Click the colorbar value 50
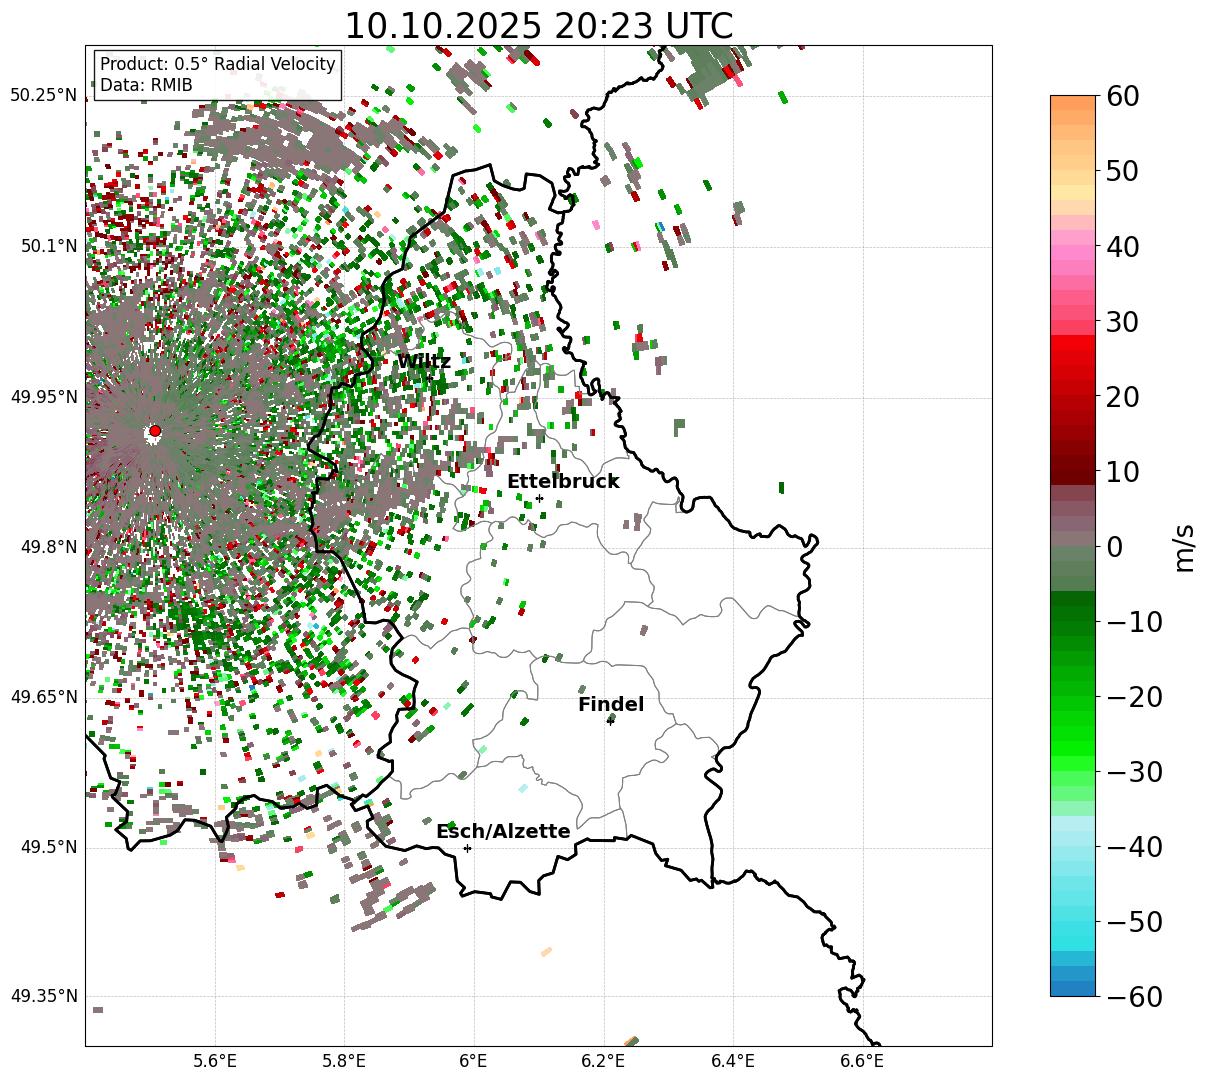Screen dimensions: 1207x1081 pos(1121,171)
